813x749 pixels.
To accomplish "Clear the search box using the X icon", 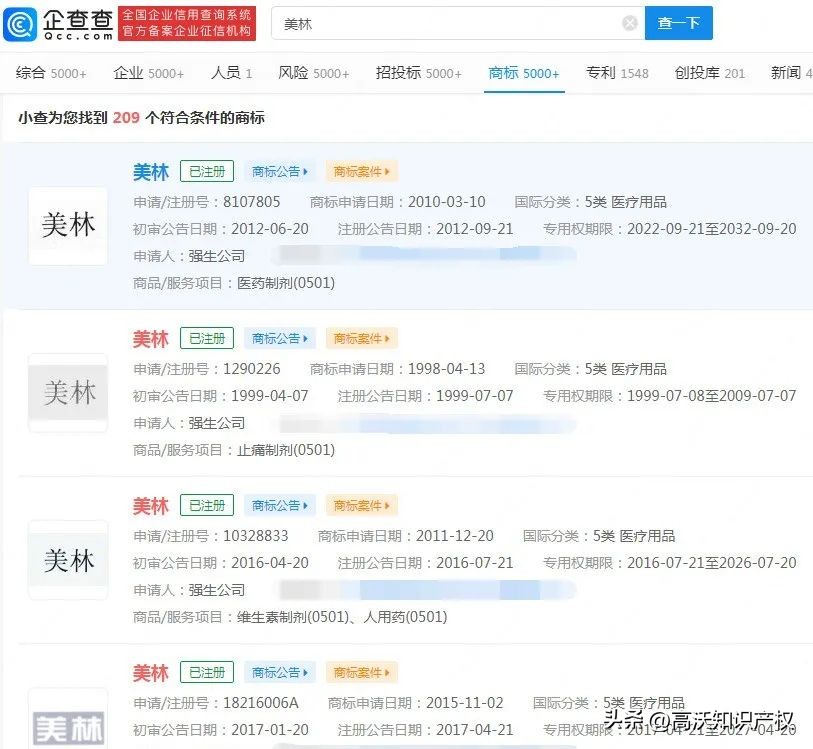I will (628, 23).
